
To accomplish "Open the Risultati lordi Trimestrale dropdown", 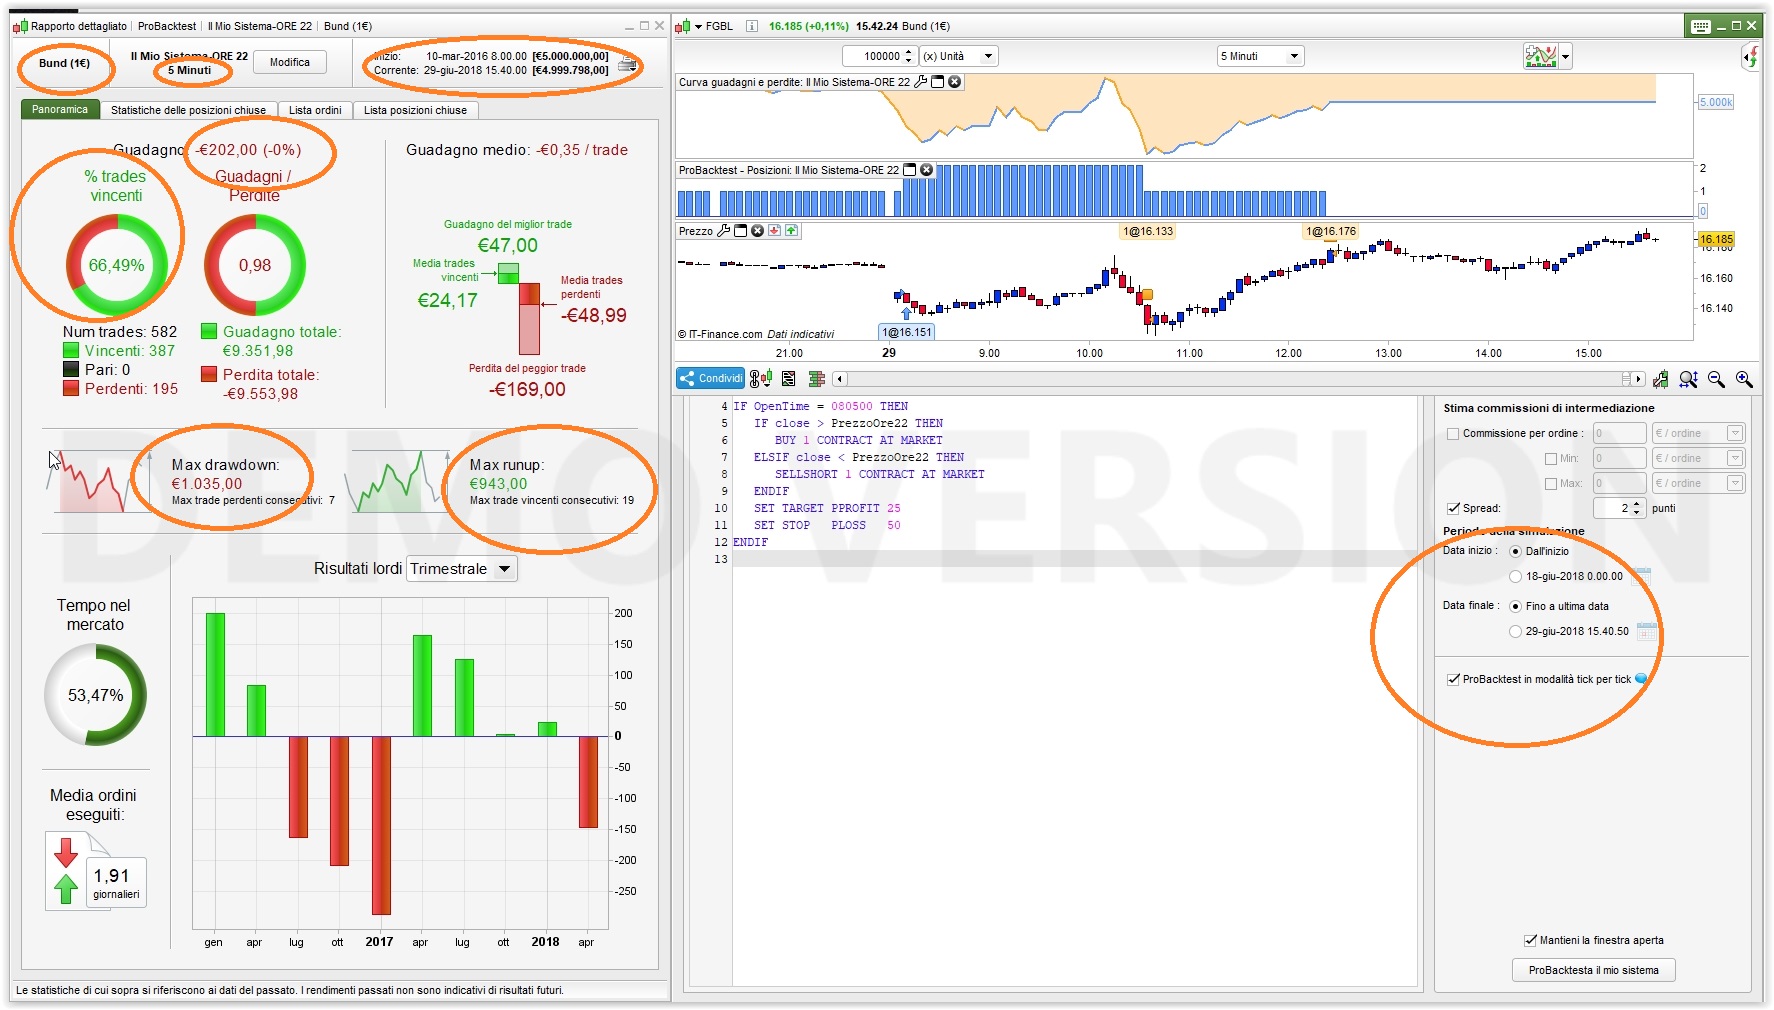I will [x=462, y=569].
